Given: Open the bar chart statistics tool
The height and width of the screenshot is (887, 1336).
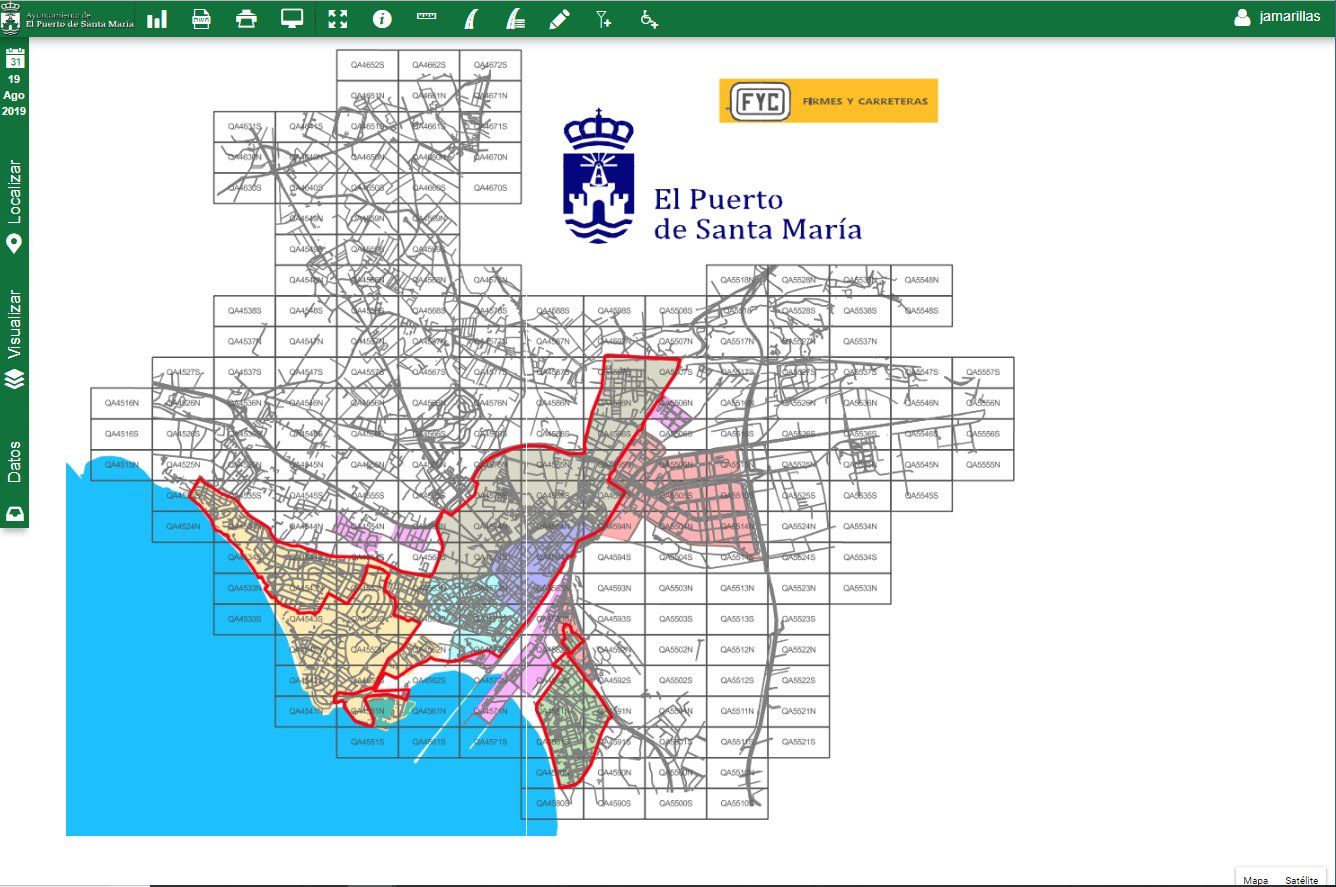Looking at the screenshot, I should [x=157, y=19].
